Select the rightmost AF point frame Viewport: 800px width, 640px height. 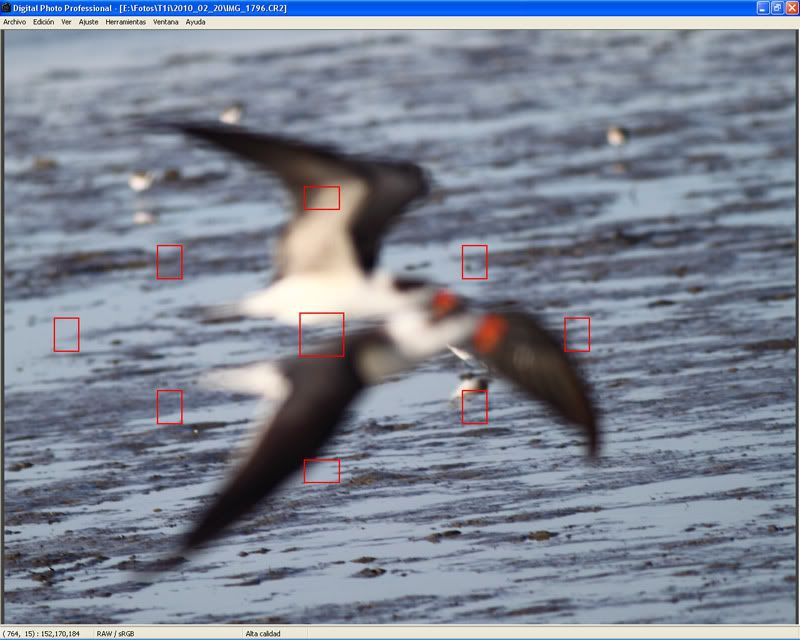pos(577,334)
